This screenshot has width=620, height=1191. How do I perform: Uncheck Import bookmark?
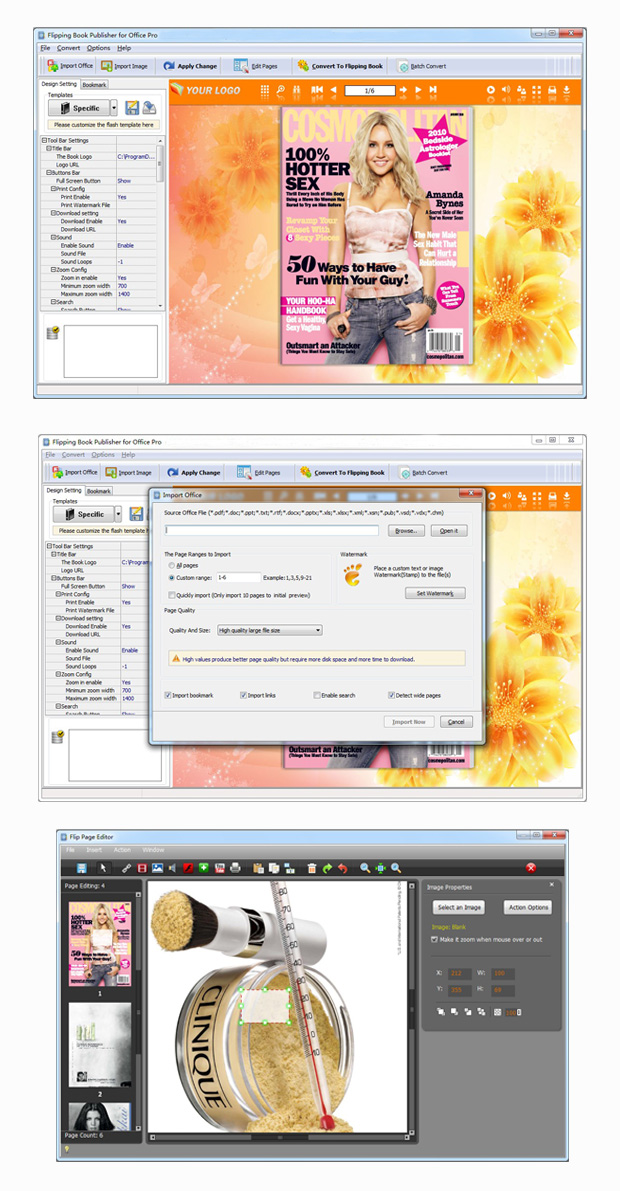168,695
